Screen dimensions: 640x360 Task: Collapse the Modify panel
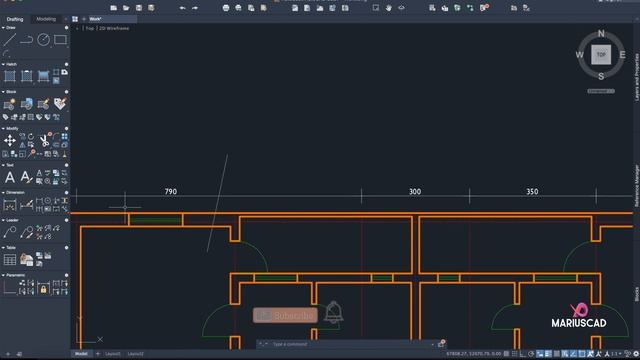[3, 129]
